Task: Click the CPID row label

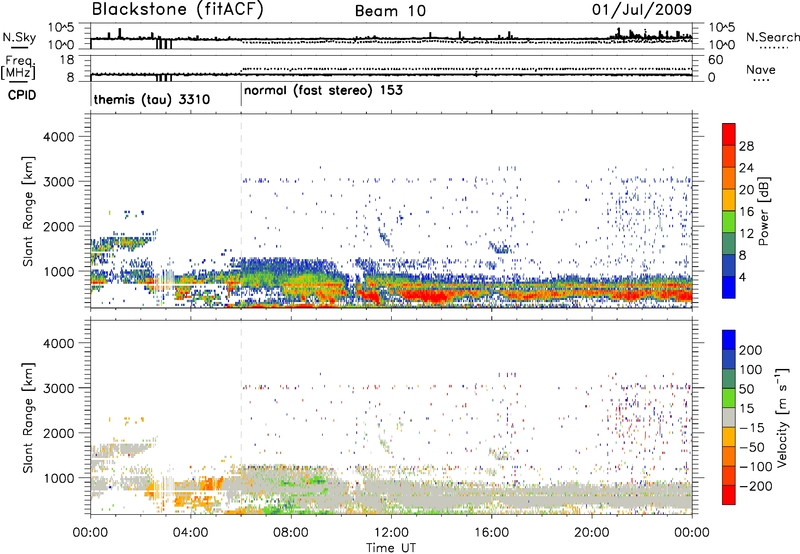Action: click(22, 95)
